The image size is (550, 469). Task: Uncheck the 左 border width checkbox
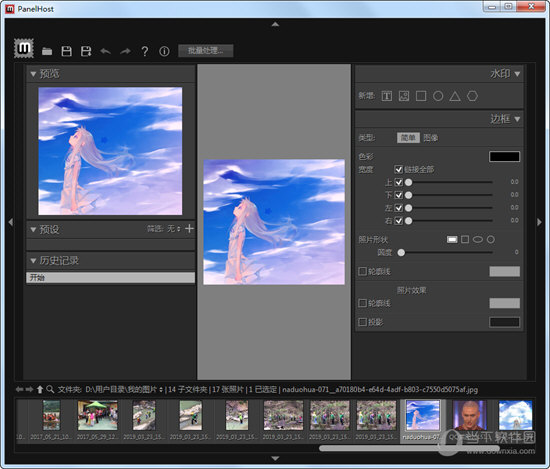point(398,208)
